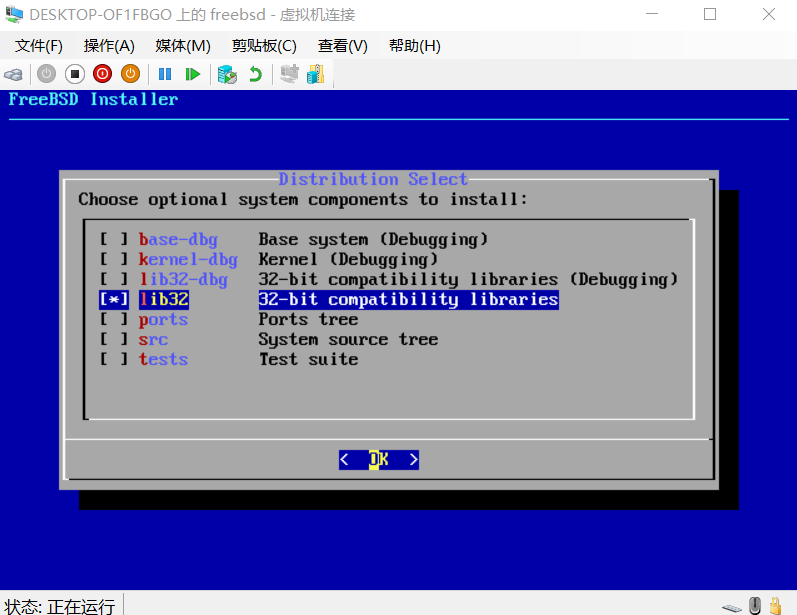Turn off the VM with the stop icon
The width and height of the screenshot is (797, 615).
(x=75, y=74)
